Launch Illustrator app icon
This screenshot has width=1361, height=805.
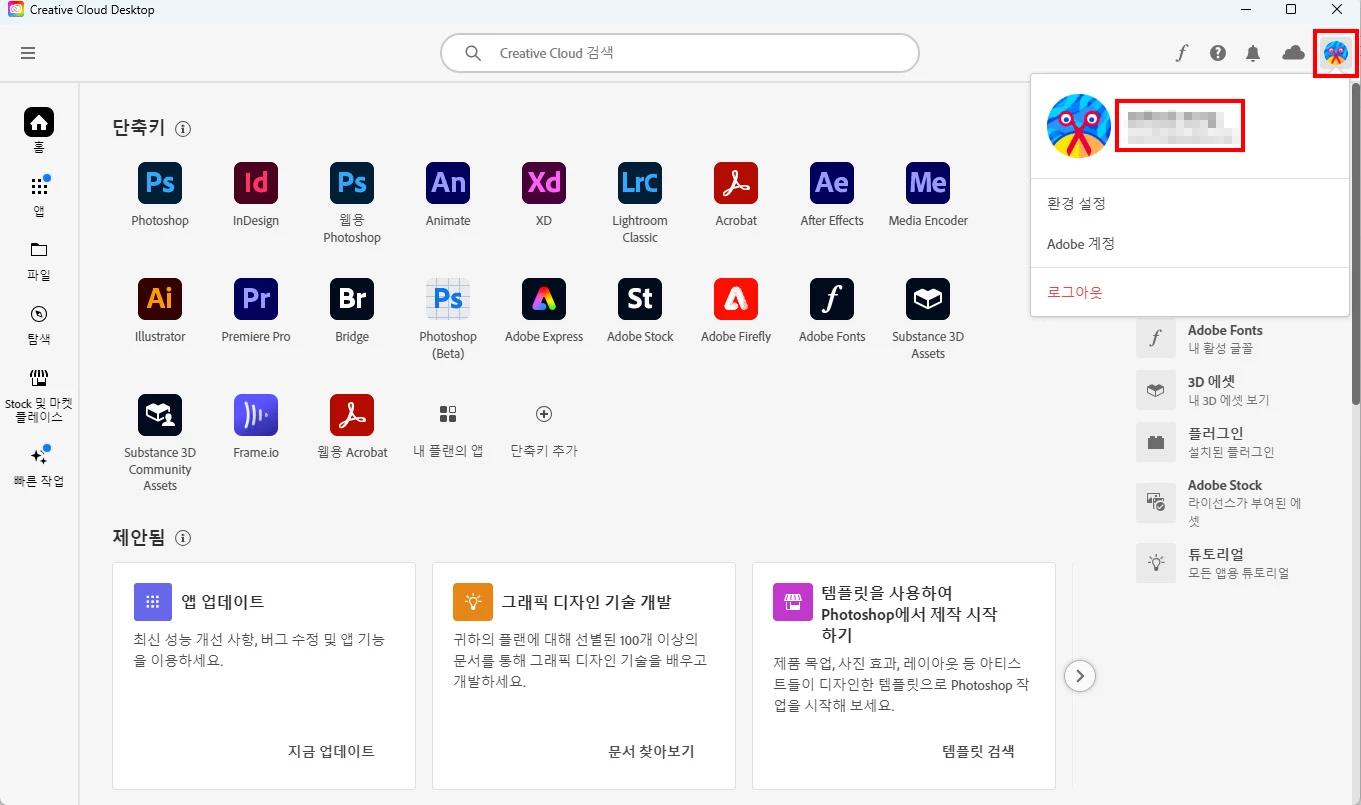(160, 299)
